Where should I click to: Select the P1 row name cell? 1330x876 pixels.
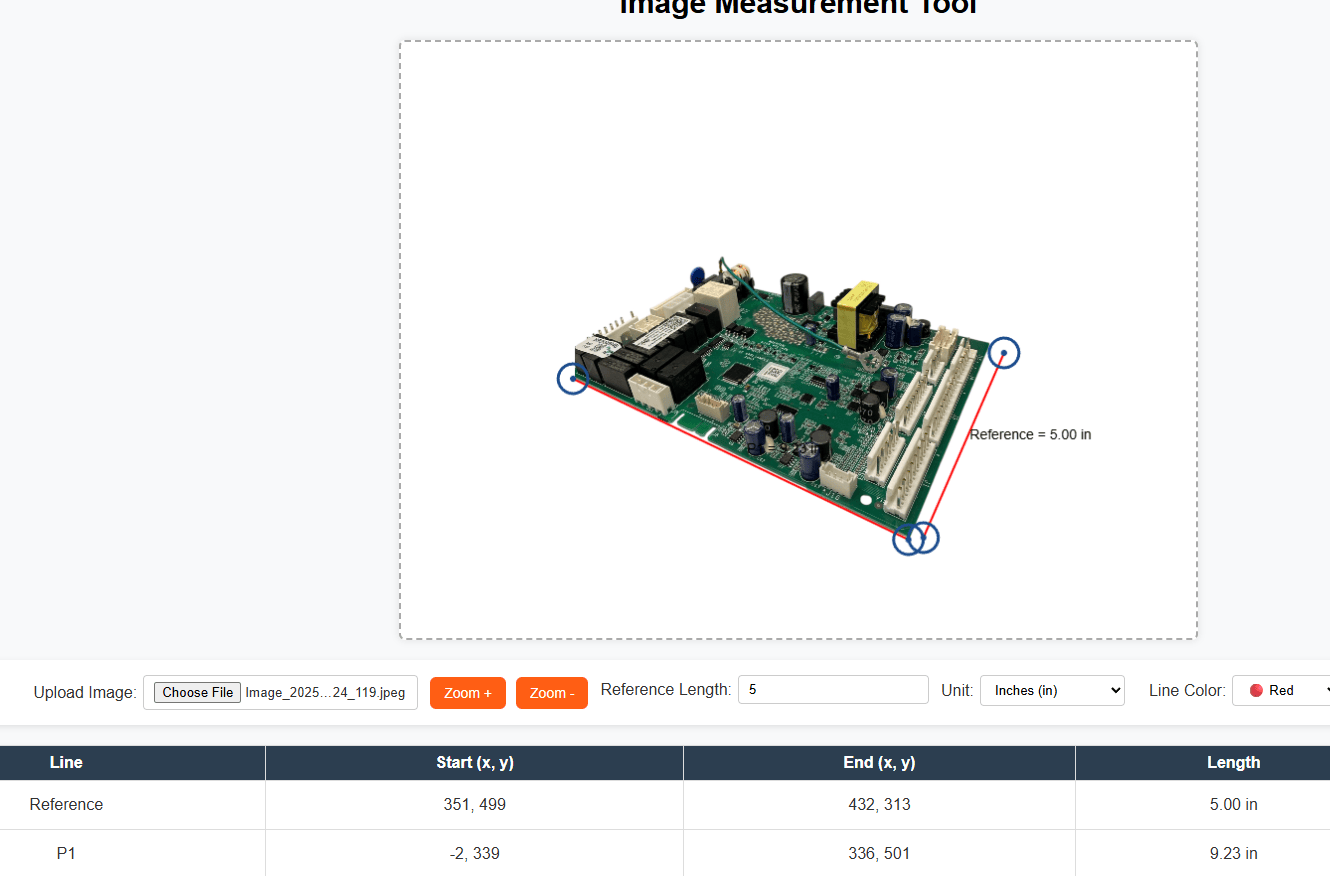(x=66, y=853)
